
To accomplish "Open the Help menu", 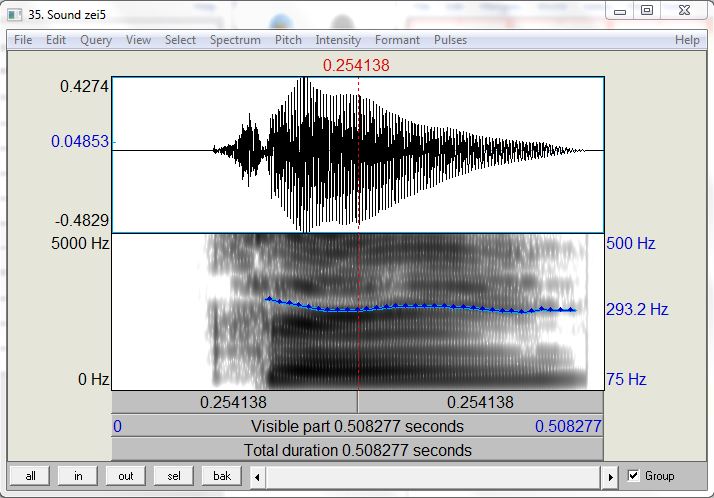I will click(687, 40).
